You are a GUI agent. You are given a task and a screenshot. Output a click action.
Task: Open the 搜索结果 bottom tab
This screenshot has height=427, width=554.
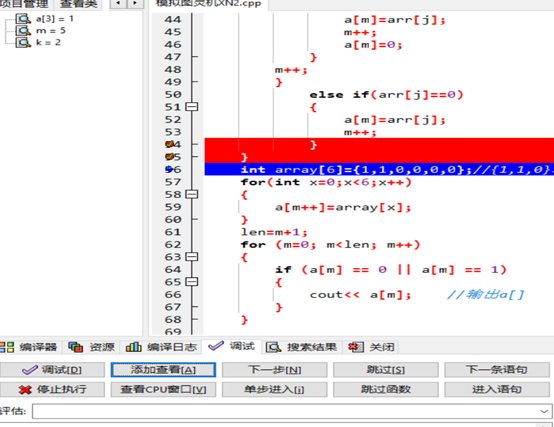point(302,347)
